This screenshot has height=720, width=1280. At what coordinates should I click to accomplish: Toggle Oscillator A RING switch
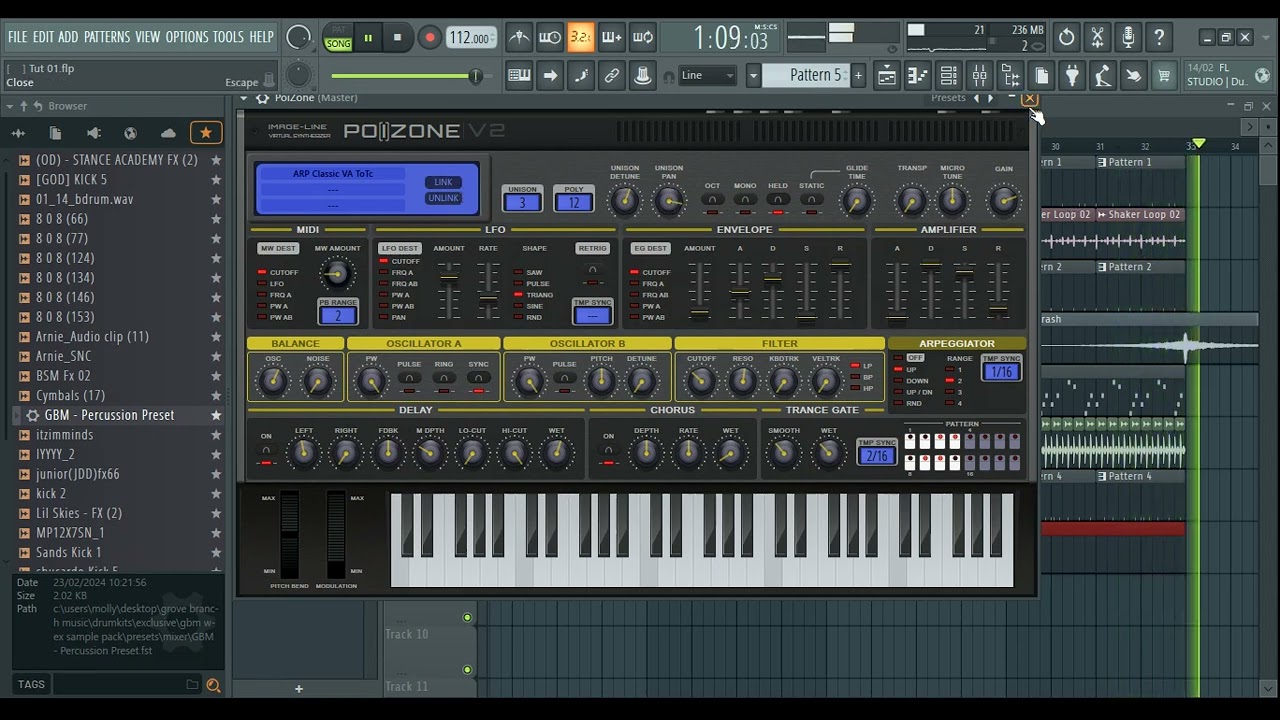(x=444, y=379)
